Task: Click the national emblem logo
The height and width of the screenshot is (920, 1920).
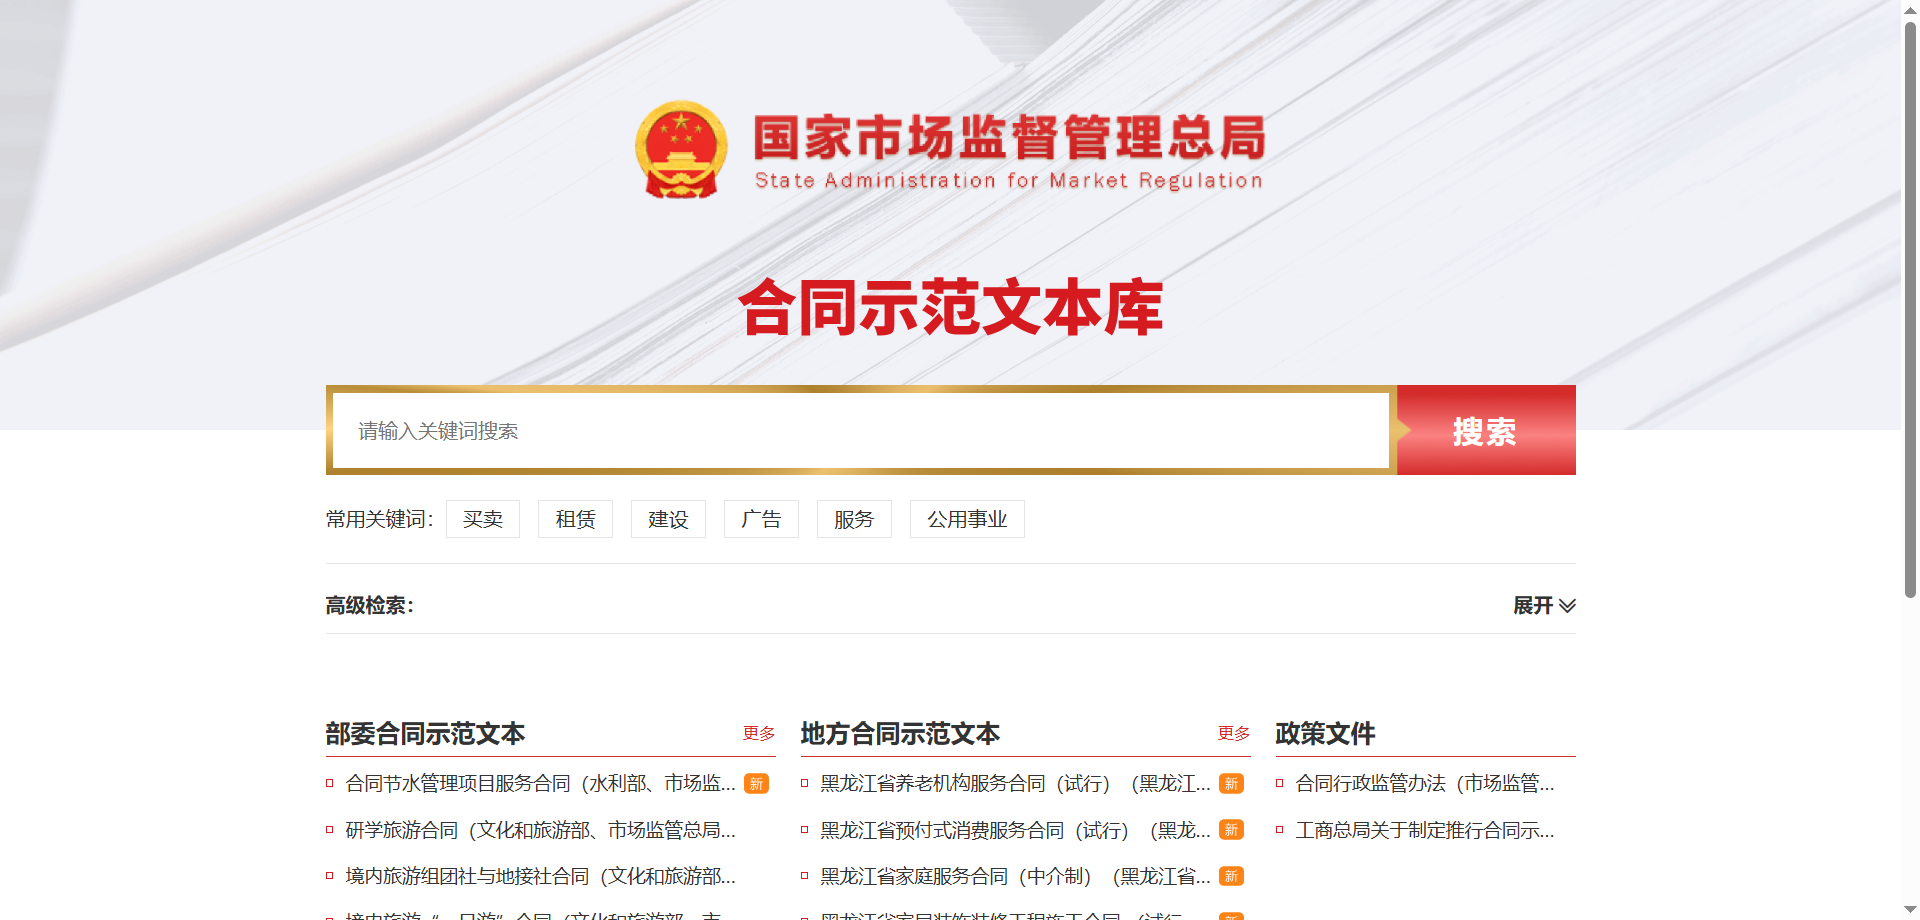Action: [x=681, y=149]
